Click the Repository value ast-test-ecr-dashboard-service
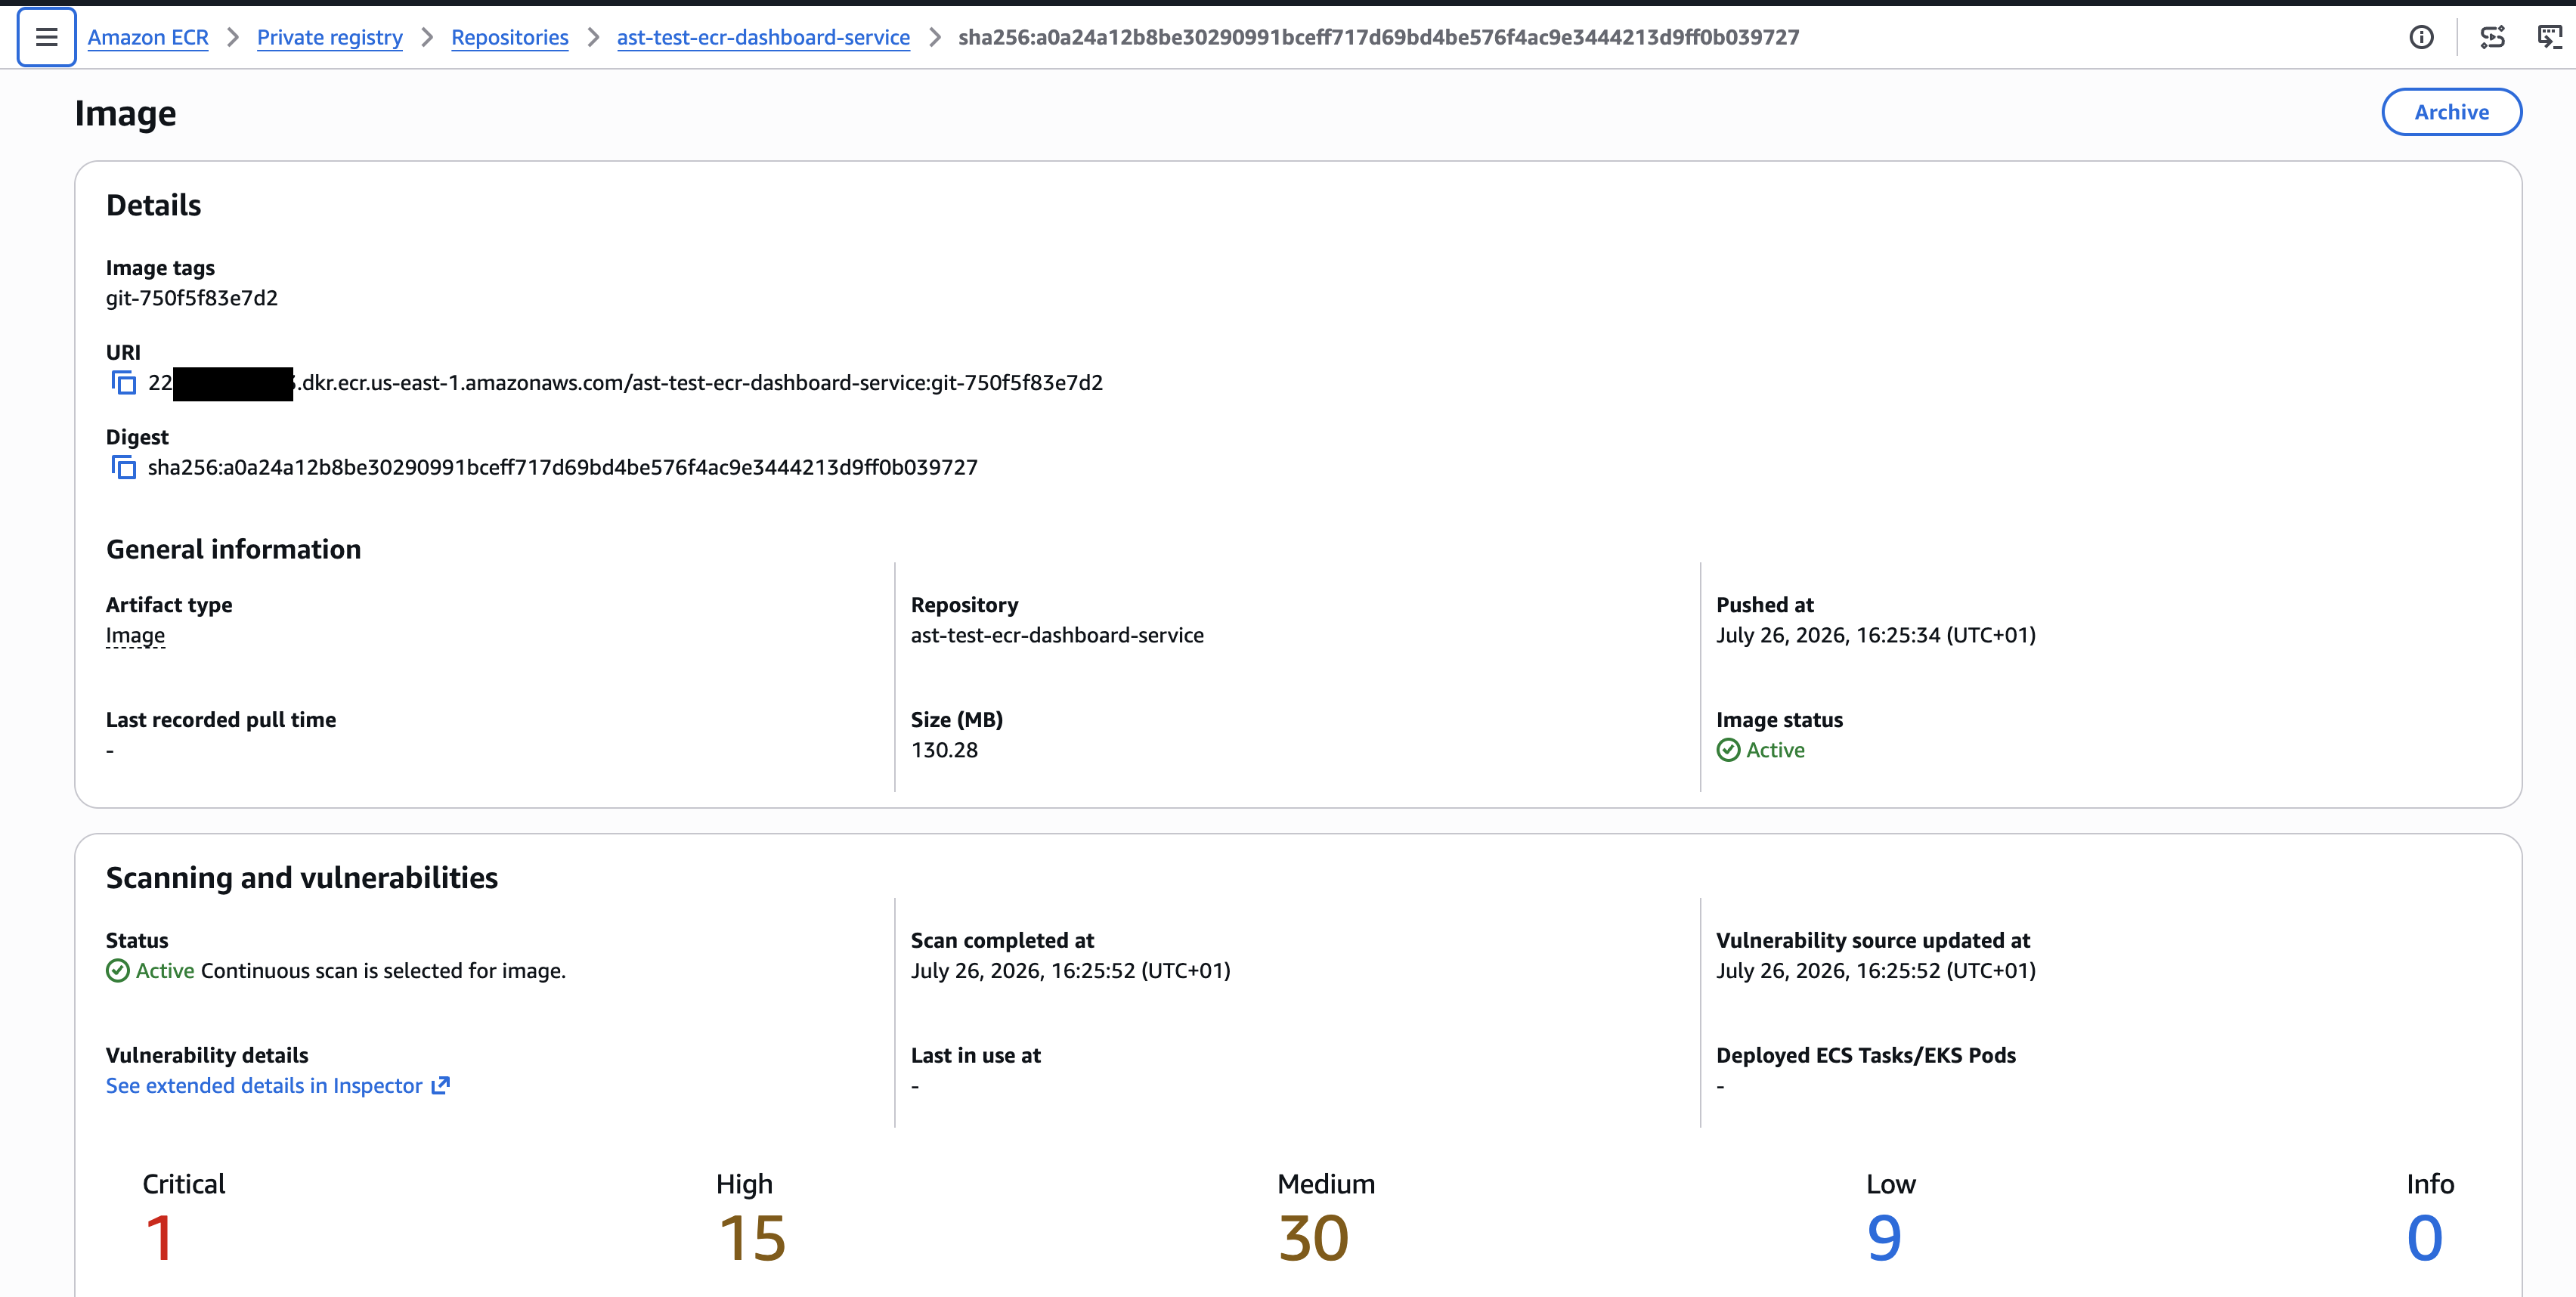 tap(1057, 635)
